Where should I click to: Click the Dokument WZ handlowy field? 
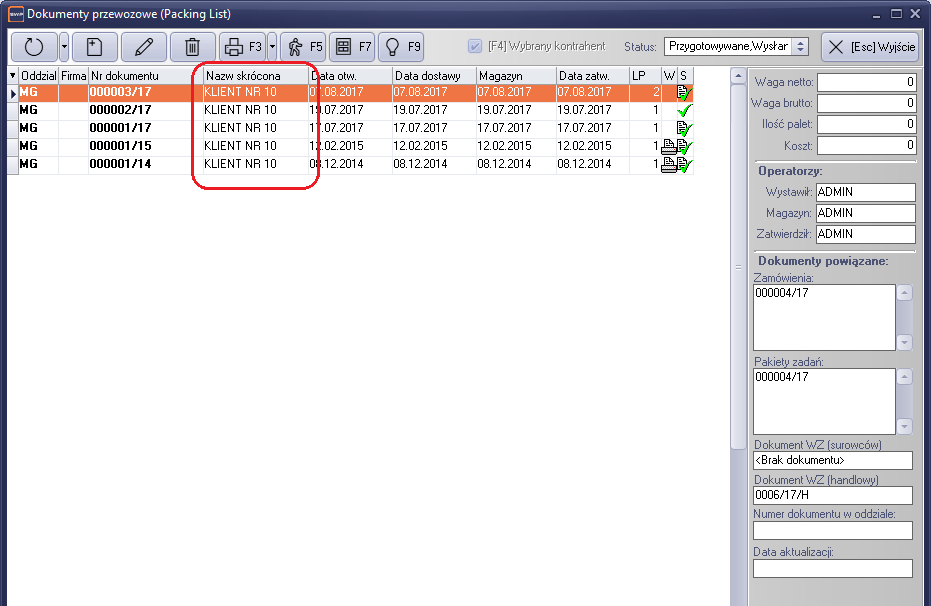pos(832,495)
